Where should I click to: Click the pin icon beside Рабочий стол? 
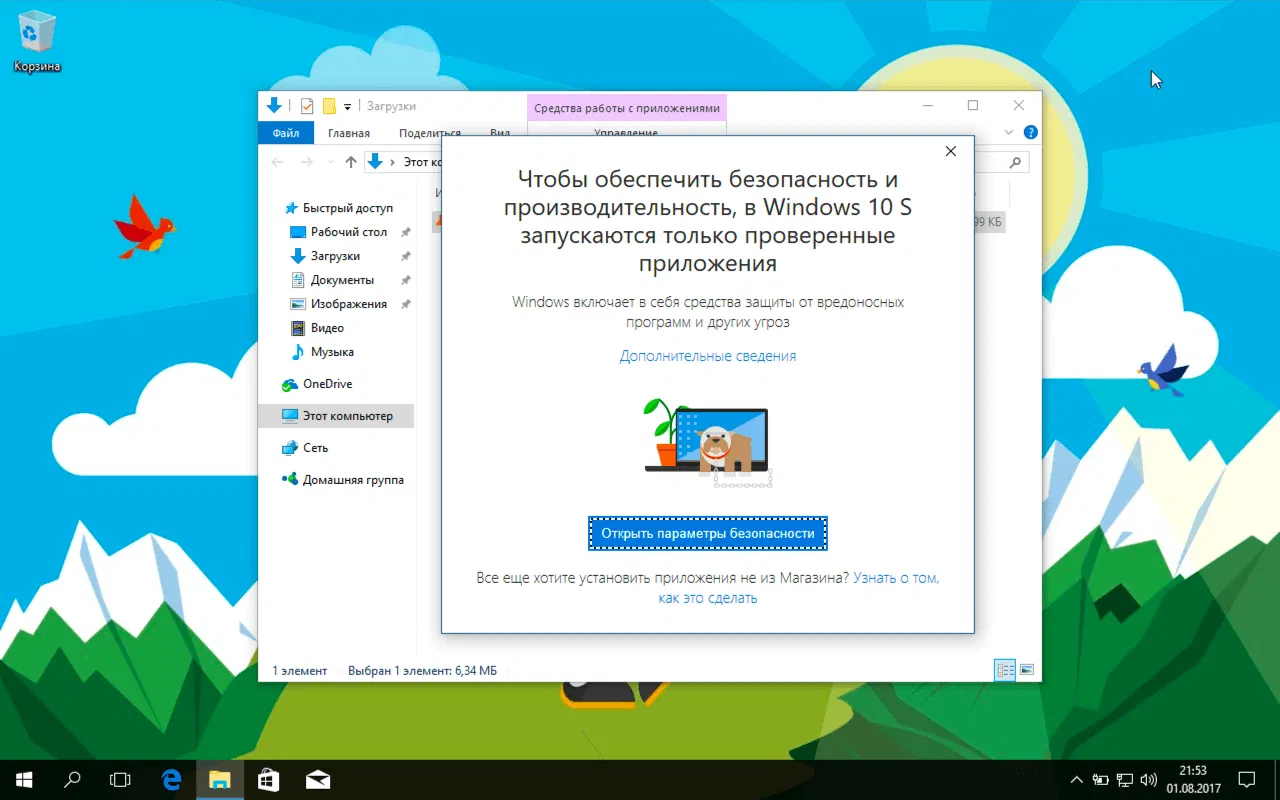[x=406, y=232]
